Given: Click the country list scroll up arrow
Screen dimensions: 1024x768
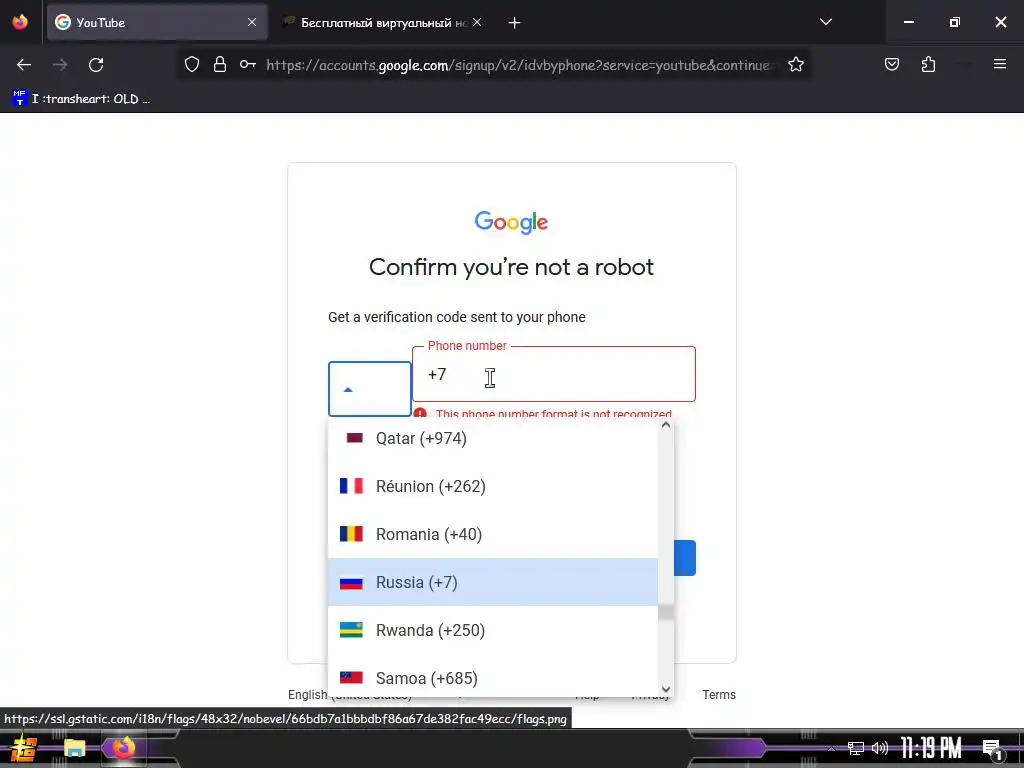Looking at the screenshot, I should click(x=665, y=425).
